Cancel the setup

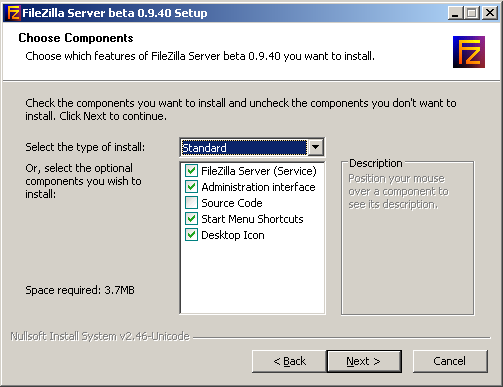click(x=450, y=361)
